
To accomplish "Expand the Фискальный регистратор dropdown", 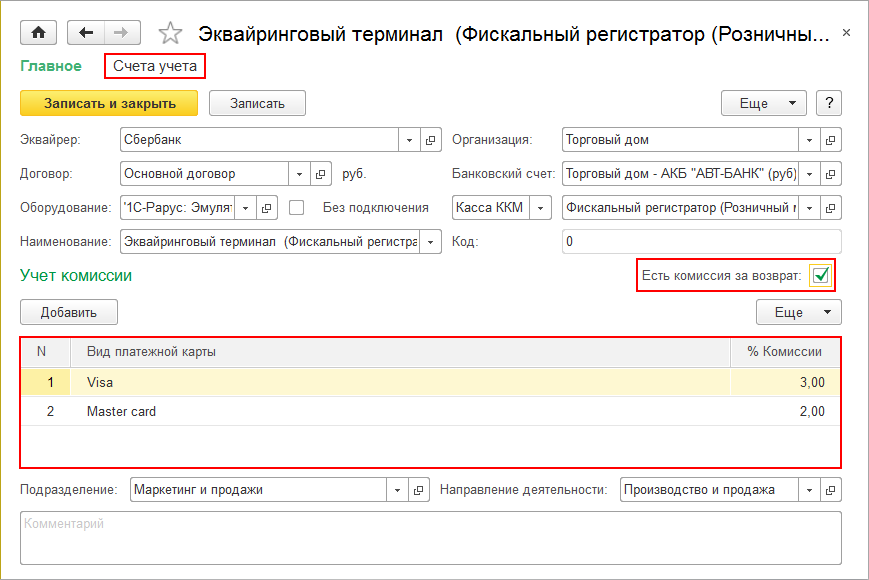I will [x=809, y=208].
